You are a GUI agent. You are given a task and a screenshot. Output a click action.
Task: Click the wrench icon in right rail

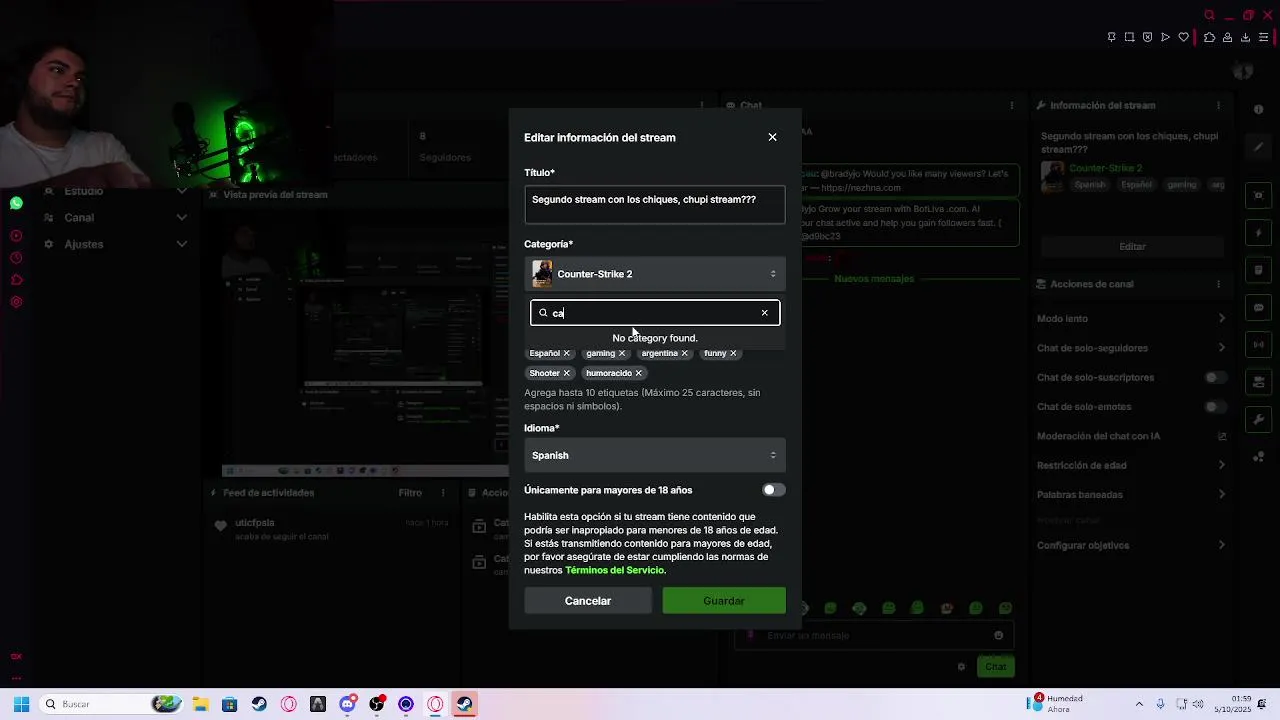point(1259,419)
